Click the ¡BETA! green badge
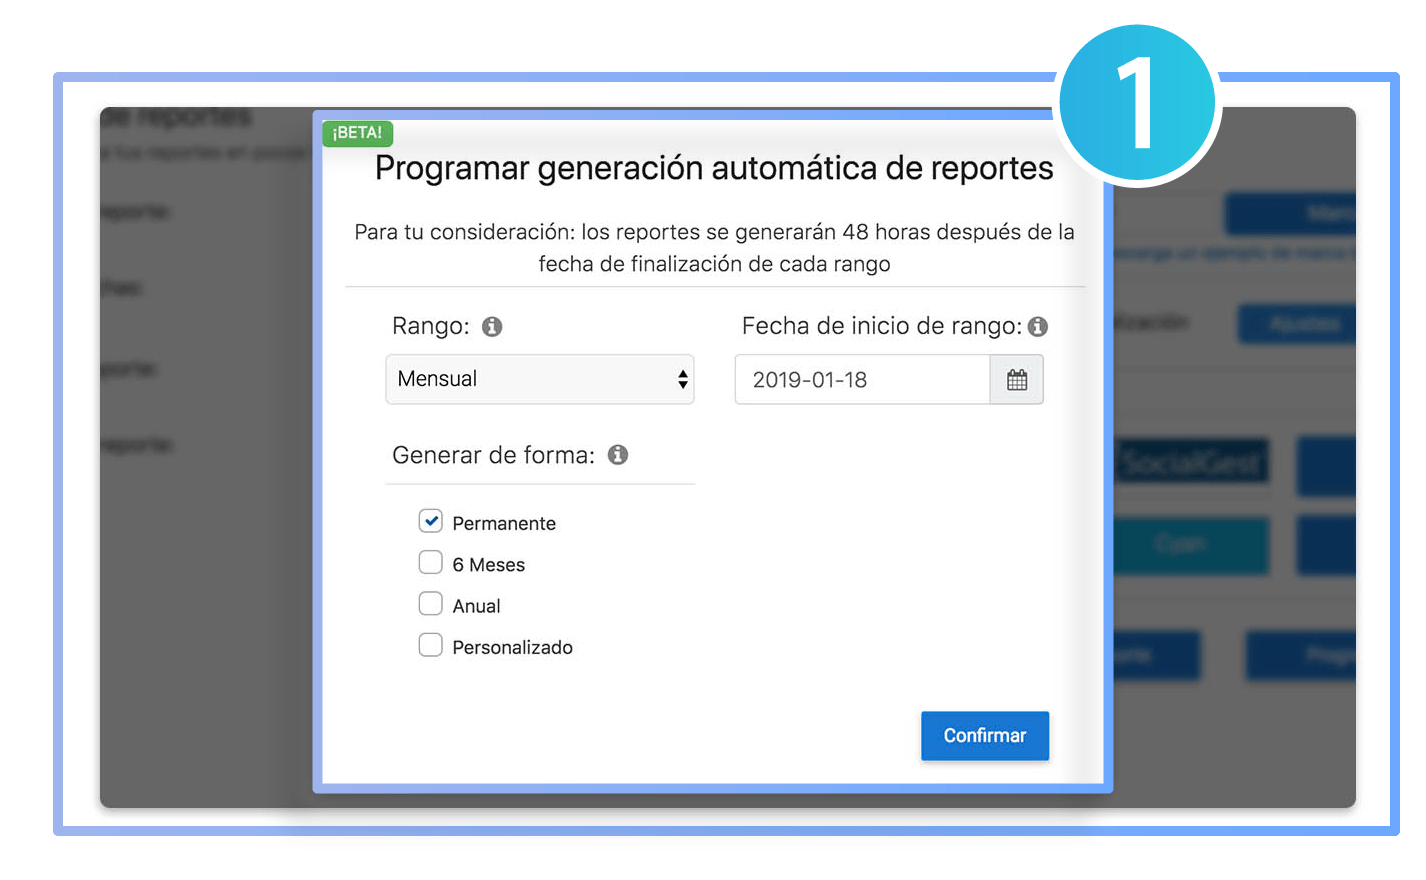Image resolution: width=1426 pixels, height=880 pixels. [358, 133]
